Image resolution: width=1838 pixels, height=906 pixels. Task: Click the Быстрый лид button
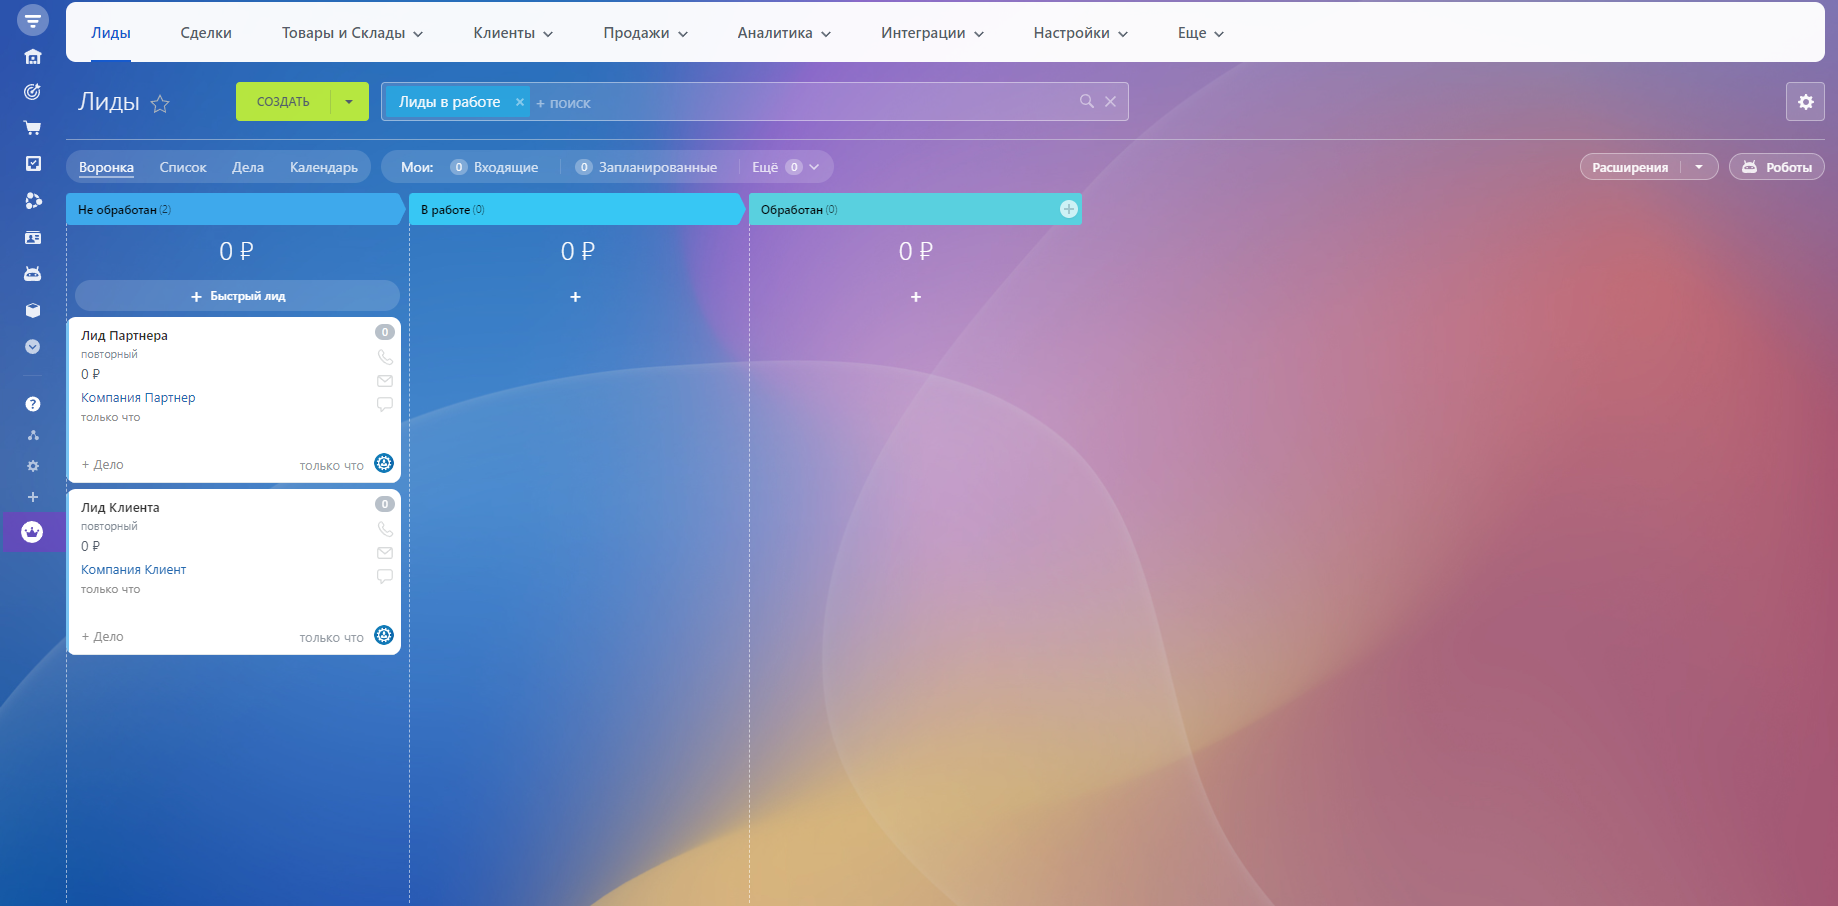[x=238, y=296]
